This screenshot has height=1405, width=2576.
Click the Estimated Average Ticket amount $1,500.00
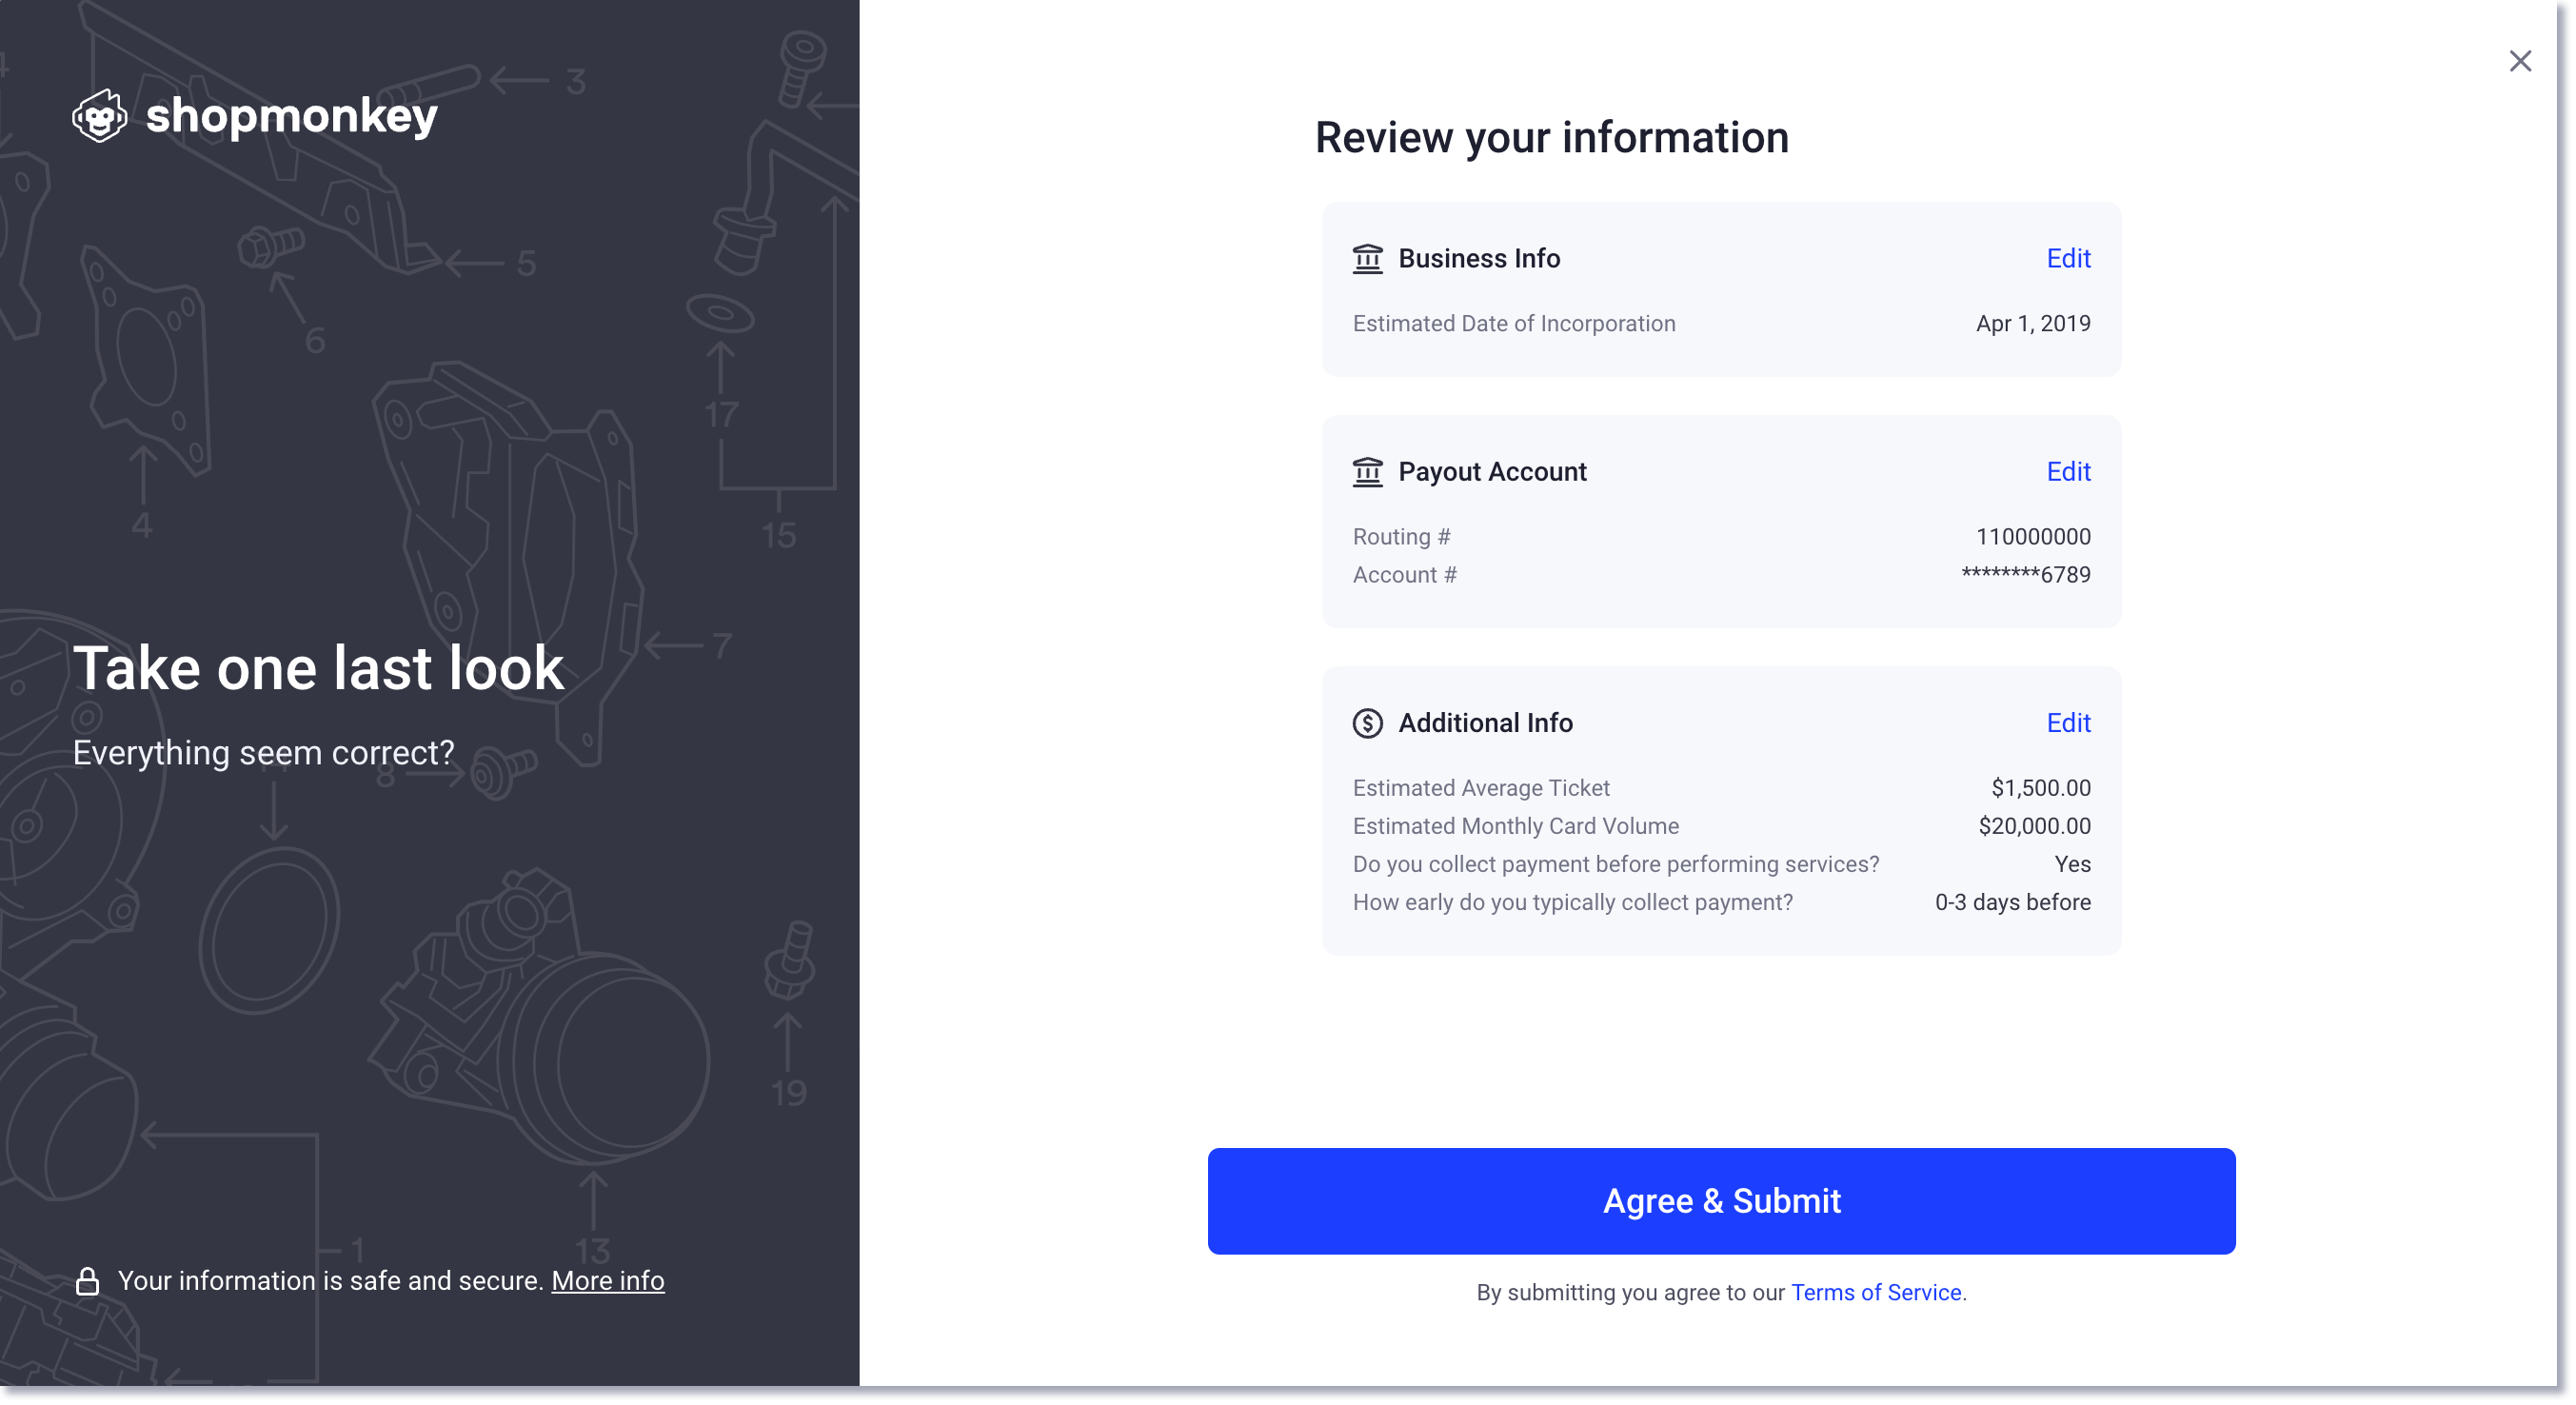point(2040,788)
